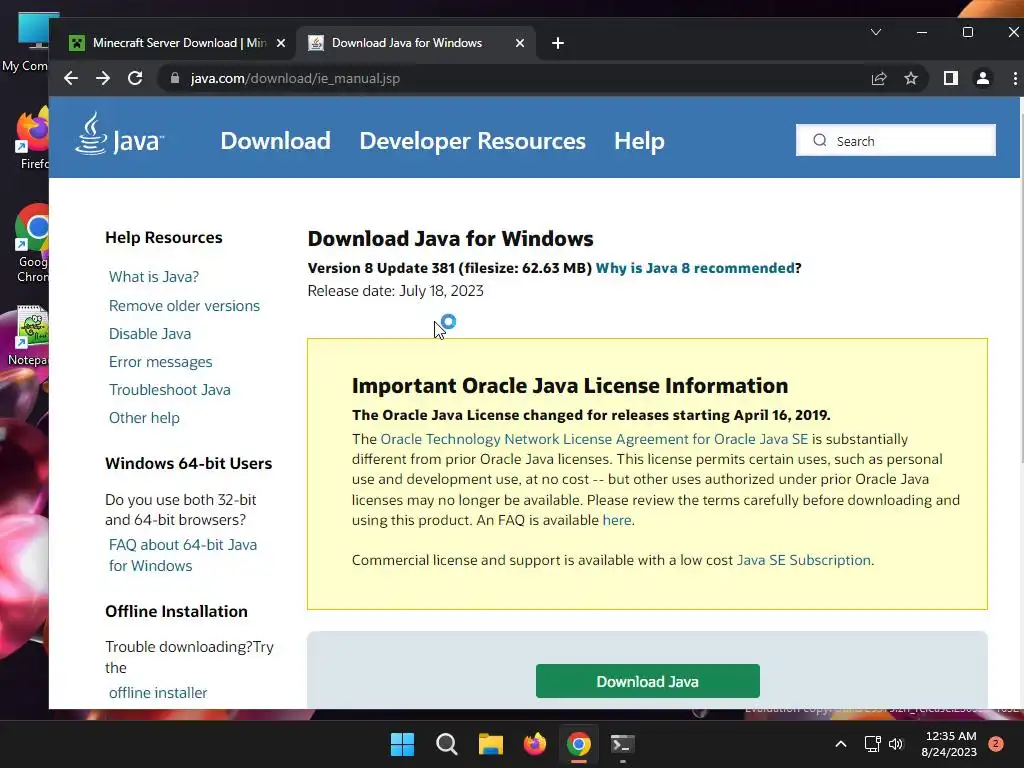
Task: Open the volume control in system tray
Action: coord(896,744)
